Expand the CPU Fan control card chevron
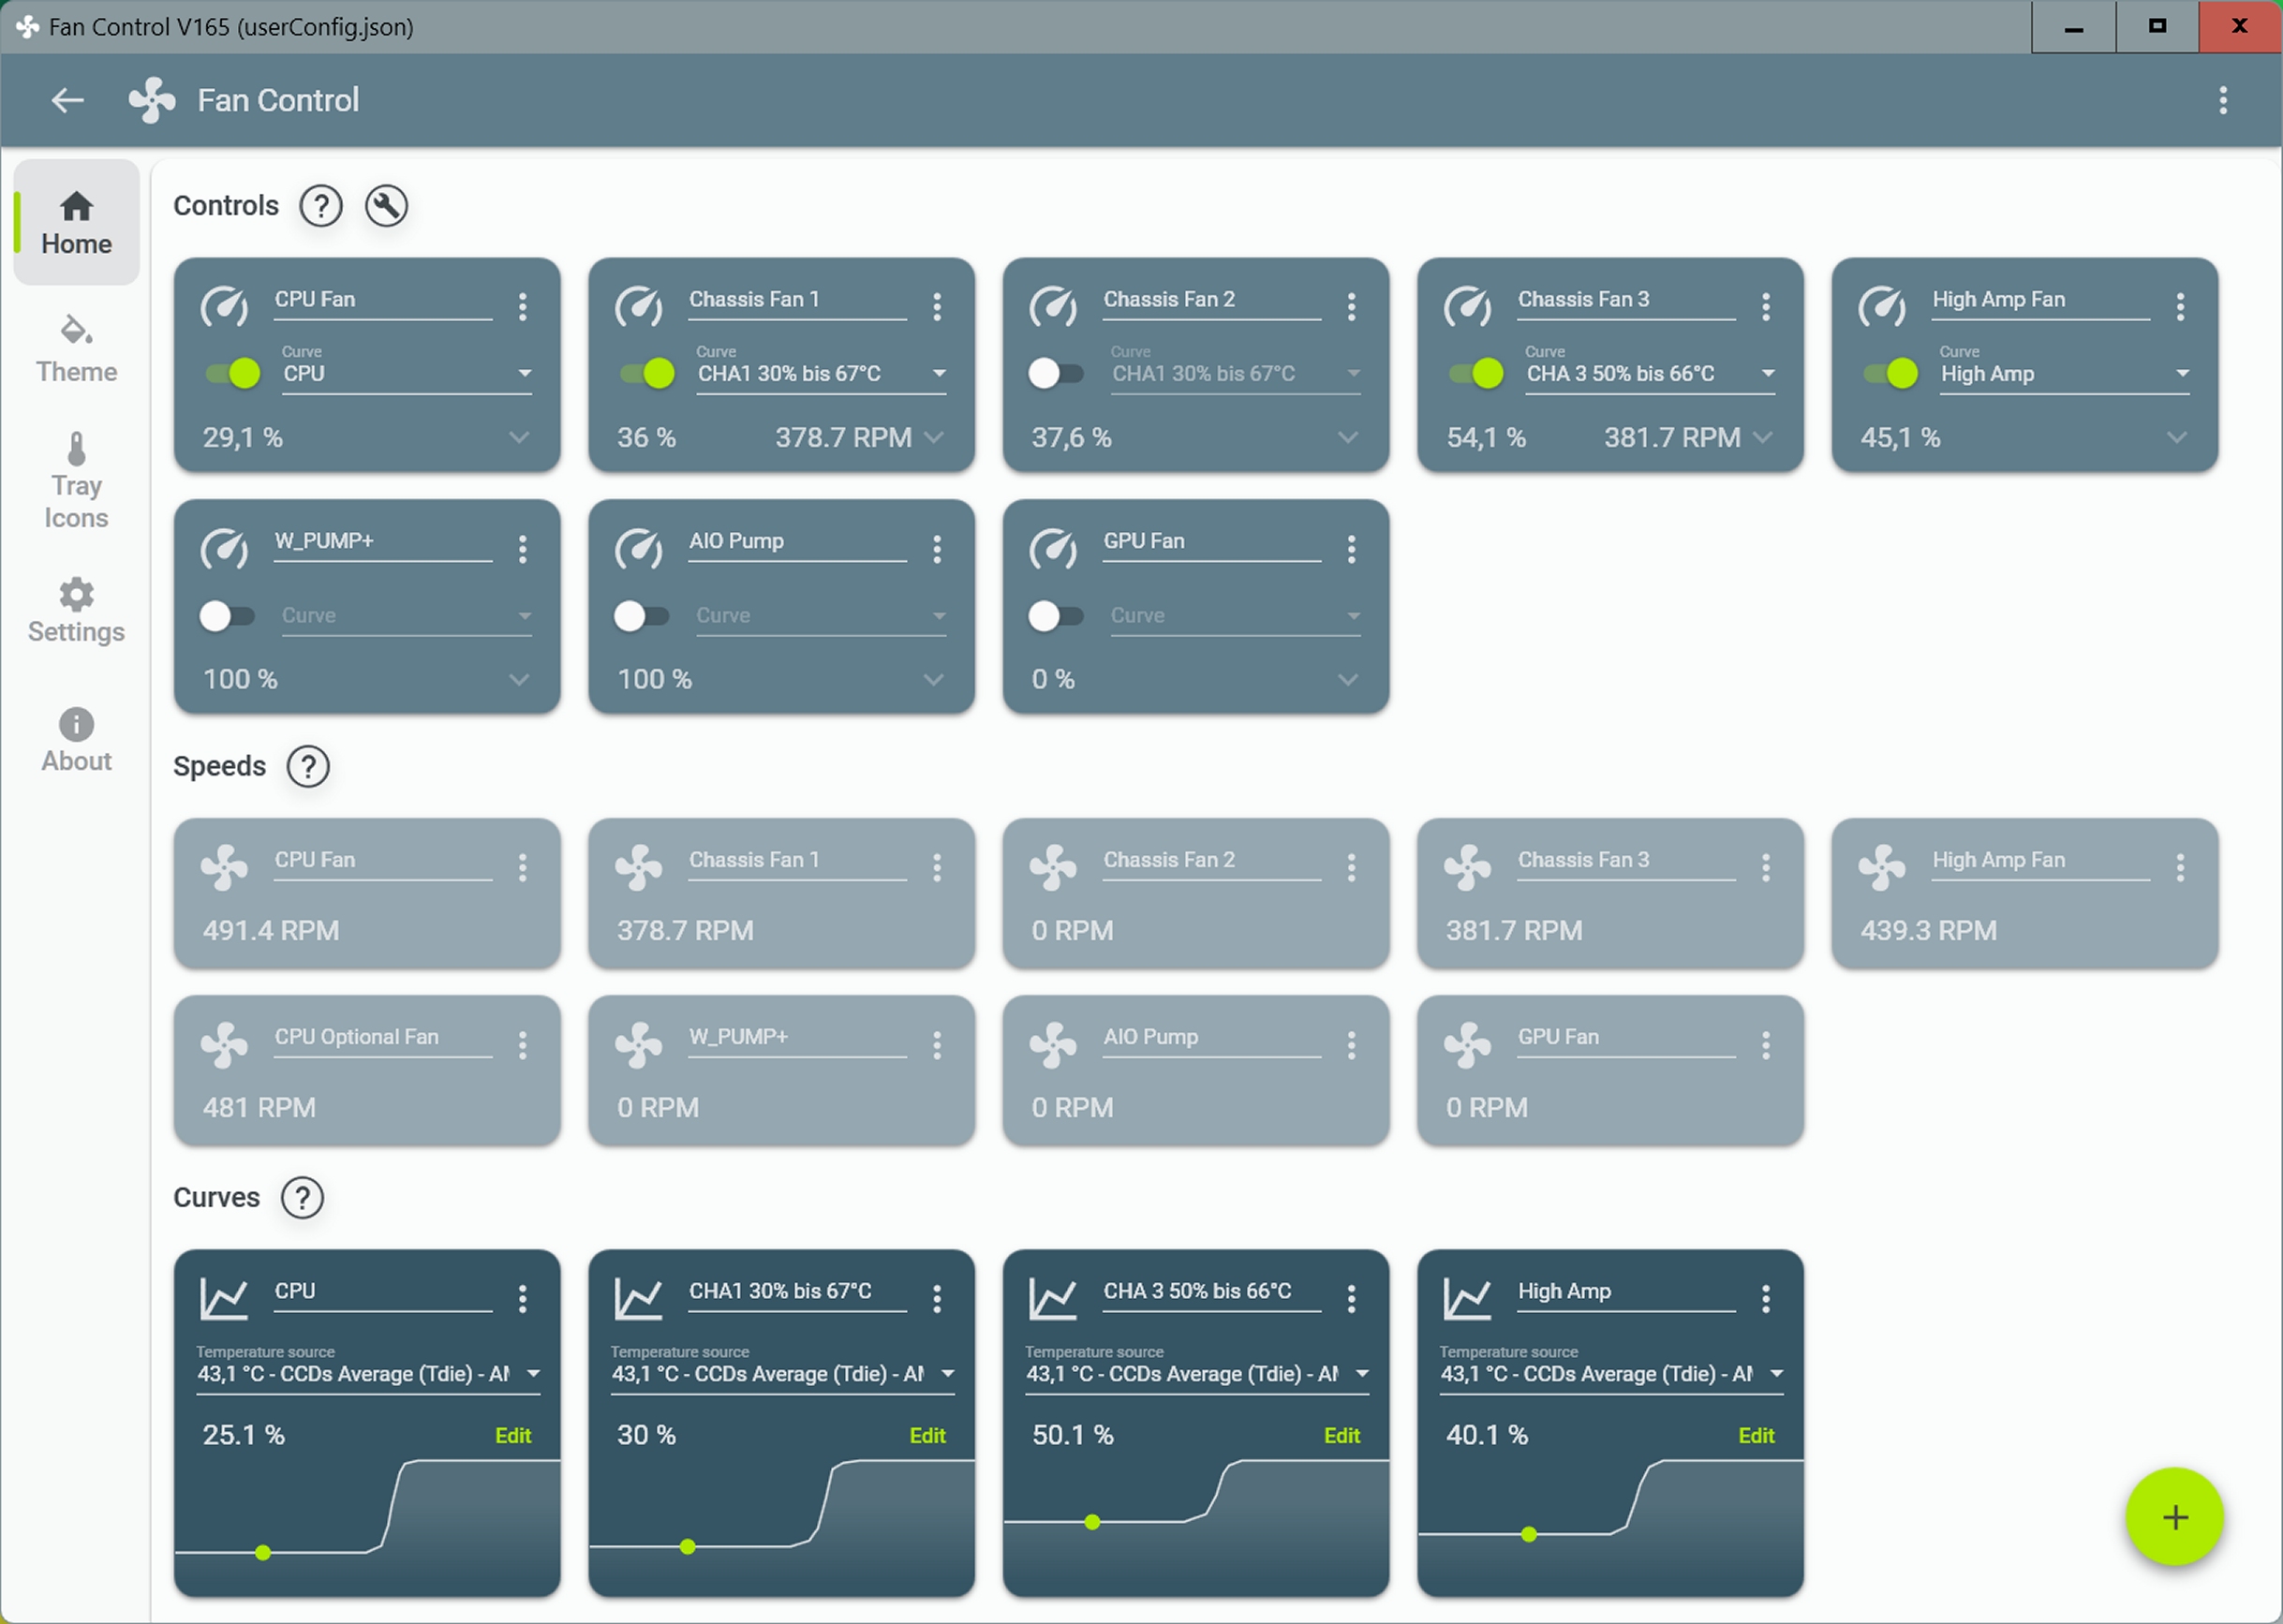This screenshot has width=2283, height=1624. 519,437
